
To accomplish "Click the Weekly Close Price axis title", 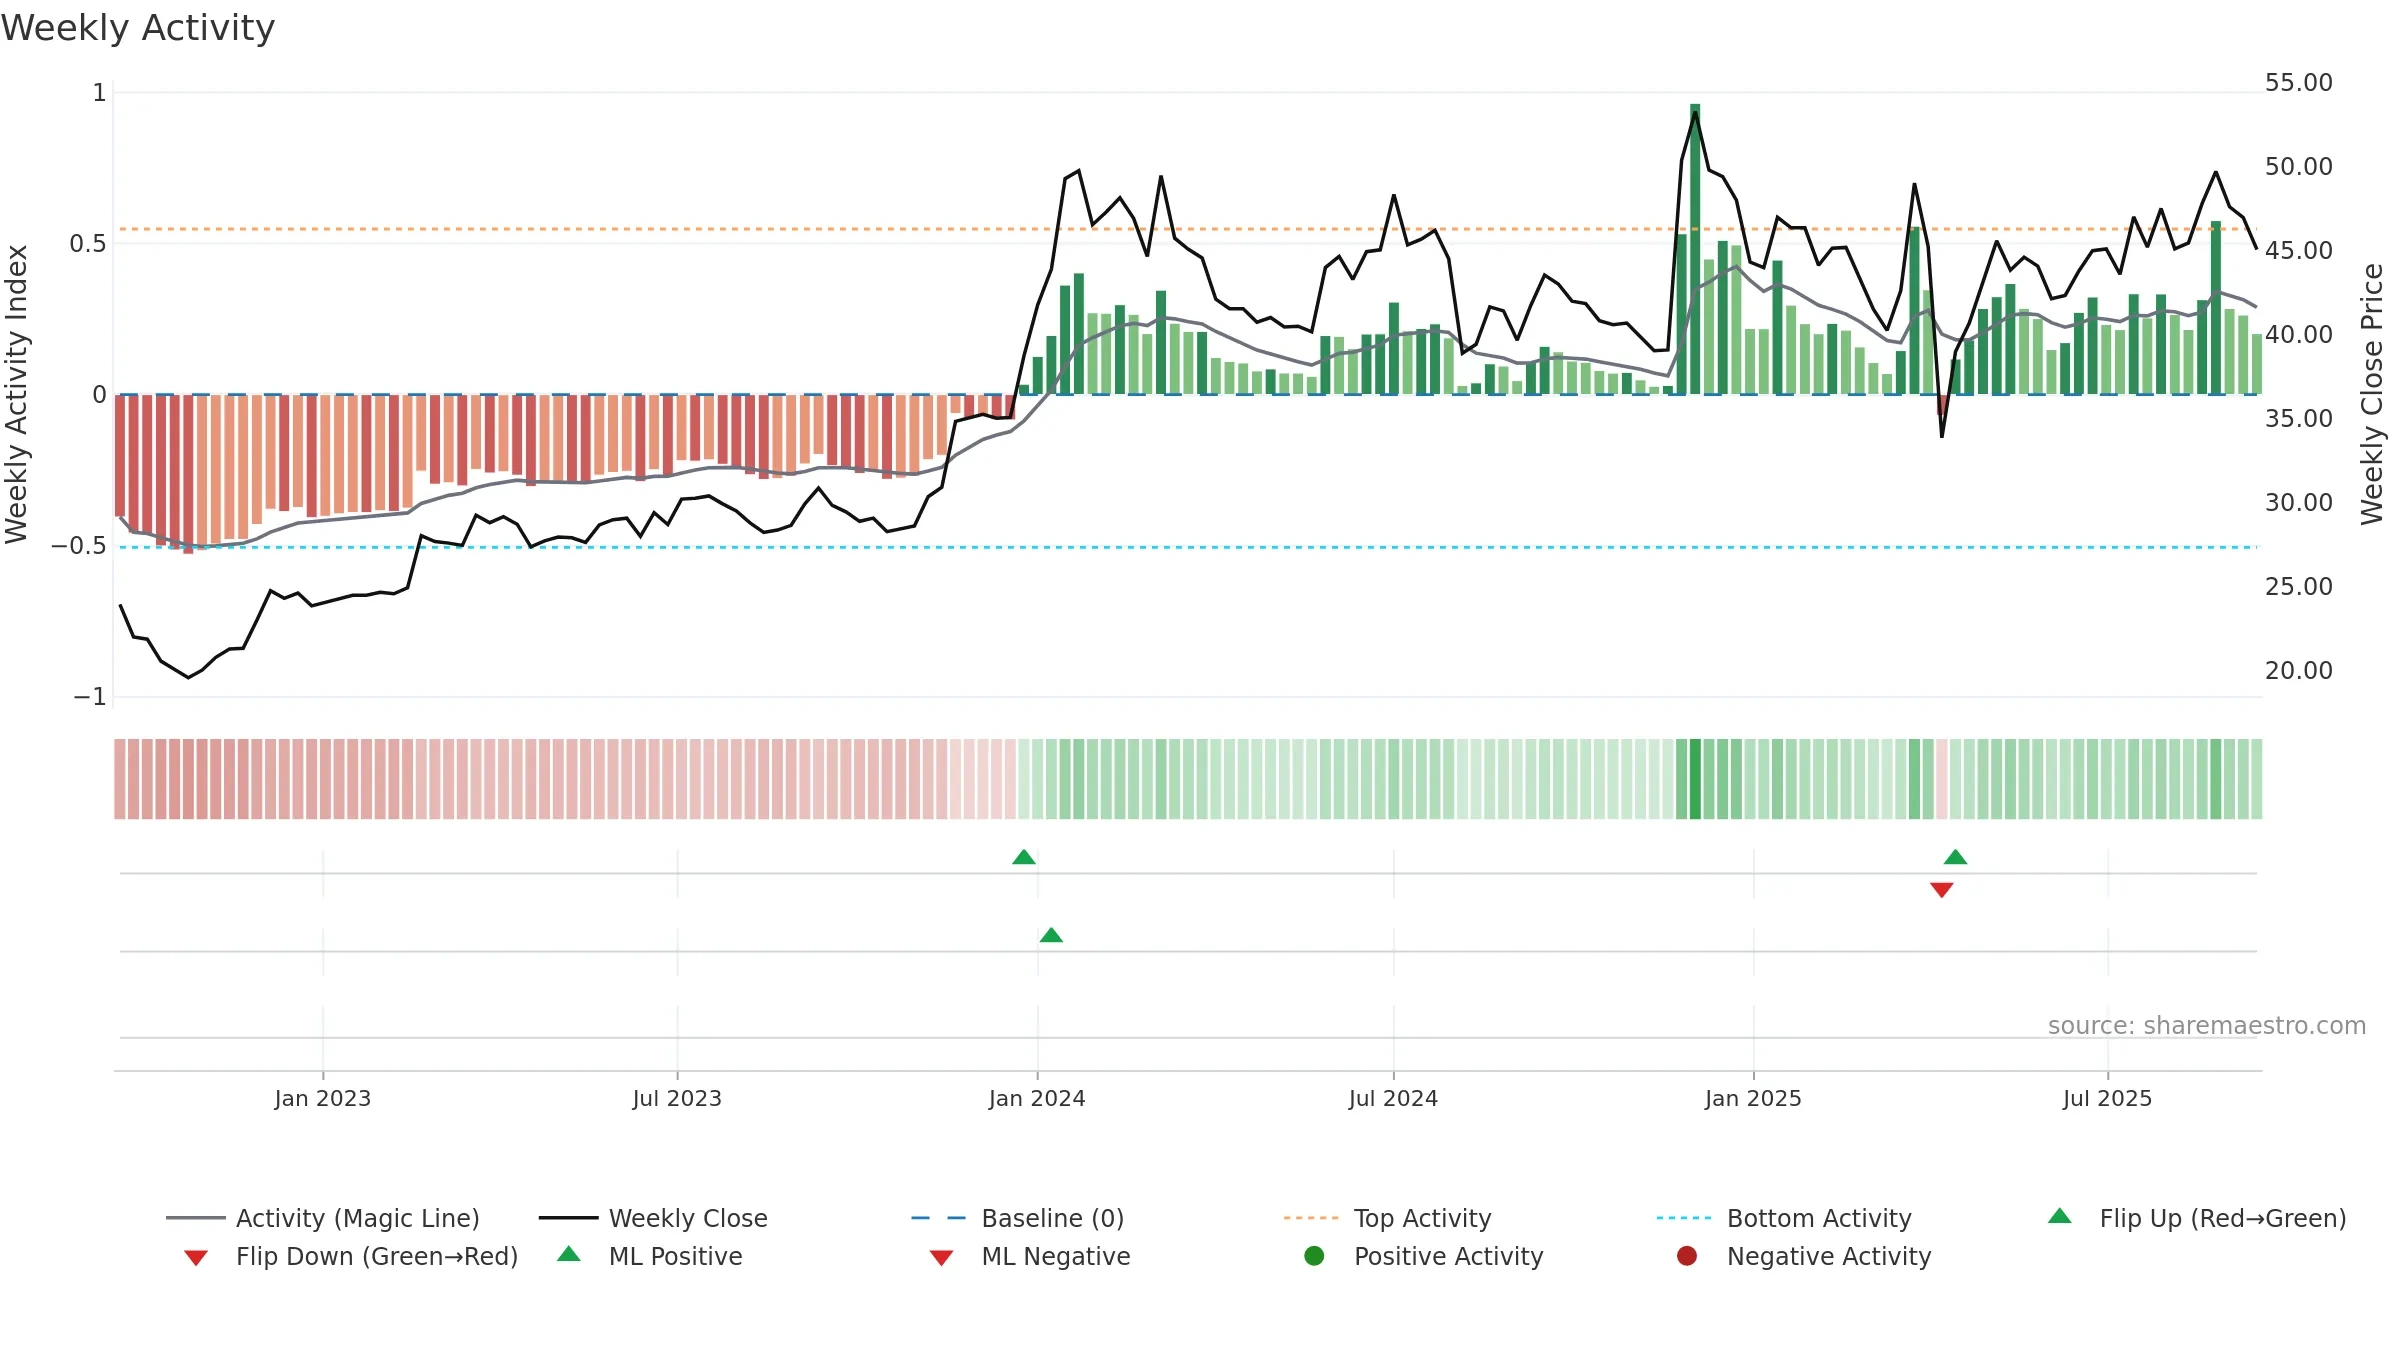I will pos(2372,395).
